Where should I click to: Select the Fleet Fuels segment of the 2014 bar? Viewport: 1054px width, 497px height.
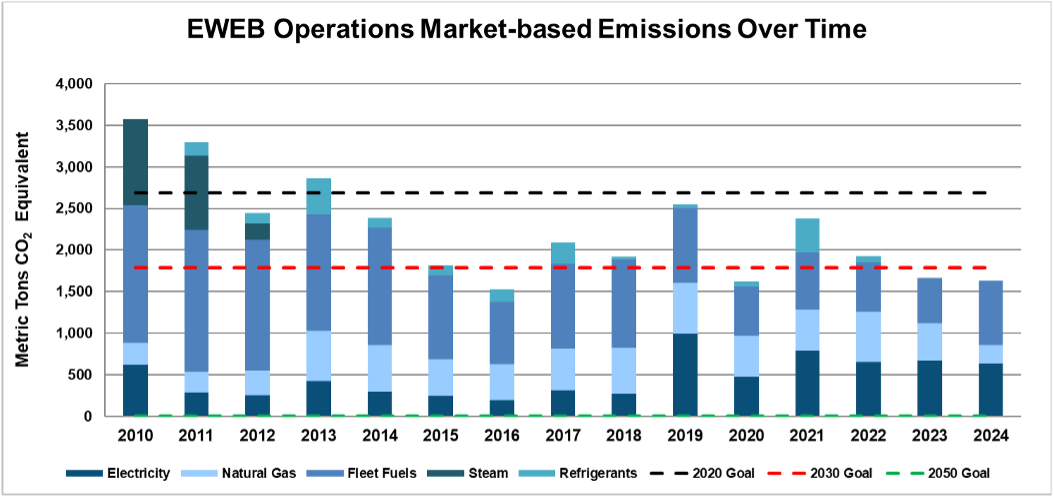point(380,286)
